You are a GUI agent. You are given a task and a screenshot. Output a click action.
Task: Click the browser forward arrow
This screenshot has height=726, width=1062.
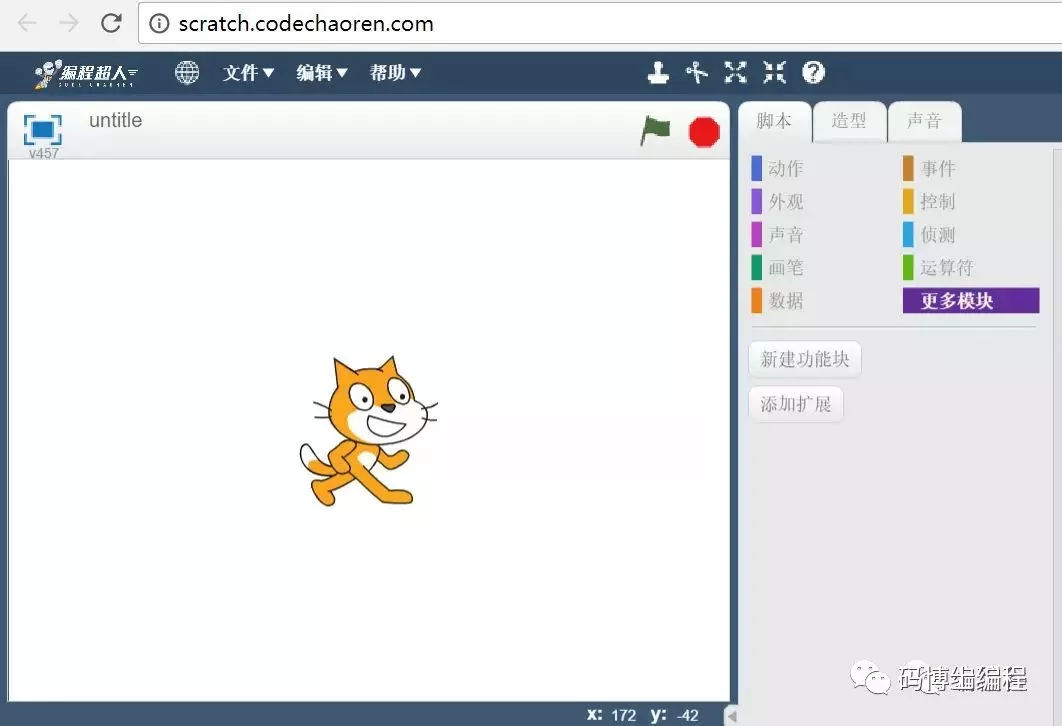69,23
